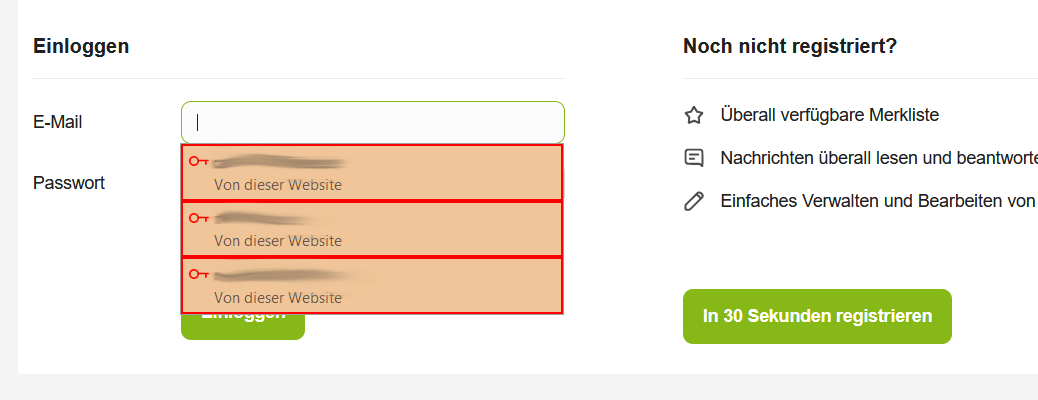
Task: Click the Passwort label
Action: coord(69,183)
